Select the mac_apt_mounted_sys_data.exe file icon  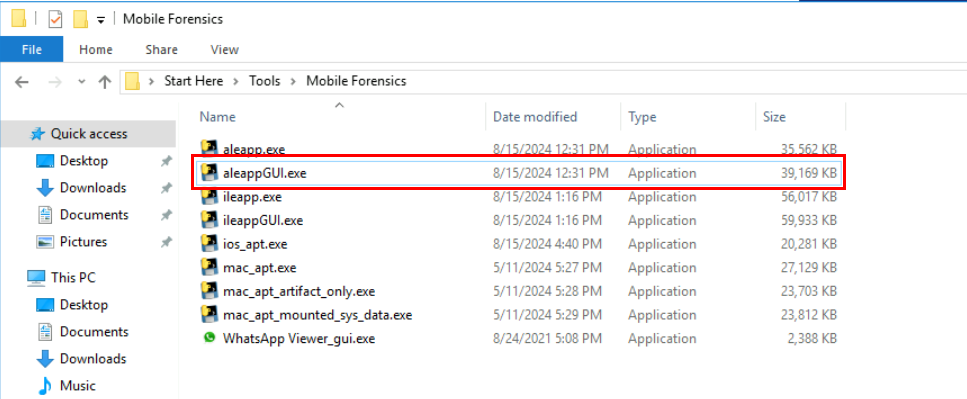tap(210, 315)
